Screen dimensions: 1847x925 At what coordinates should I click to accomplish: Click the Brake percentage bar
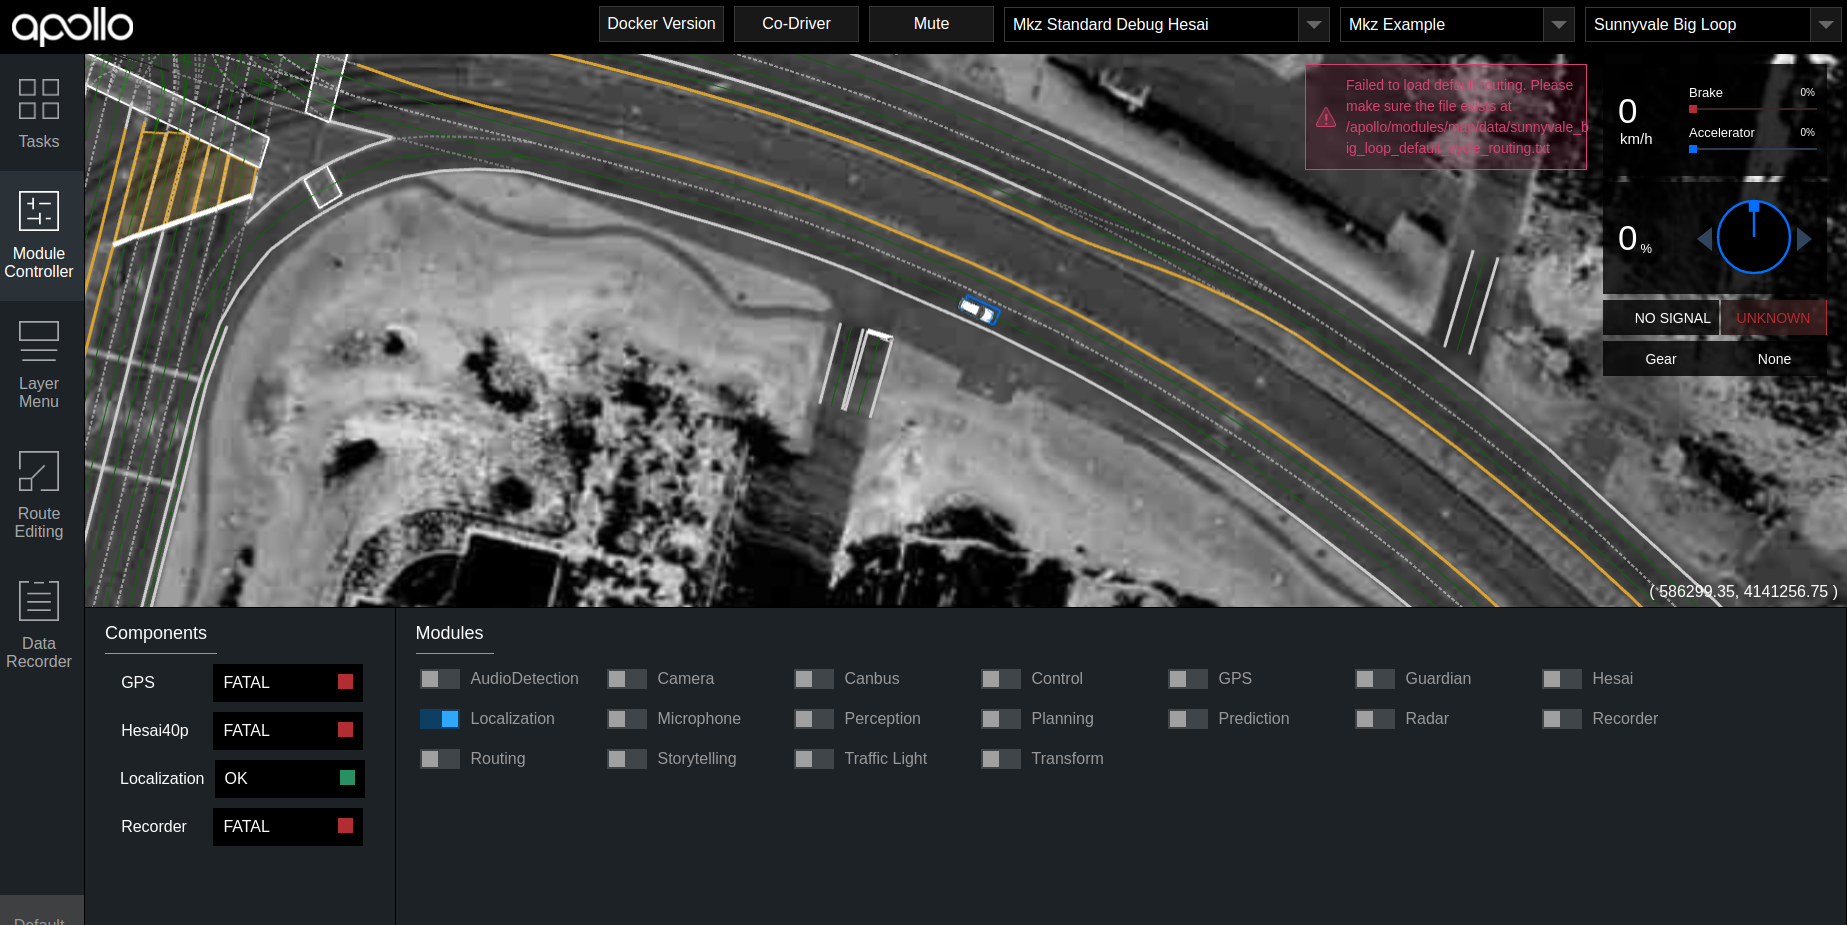tap(1752, 109)
